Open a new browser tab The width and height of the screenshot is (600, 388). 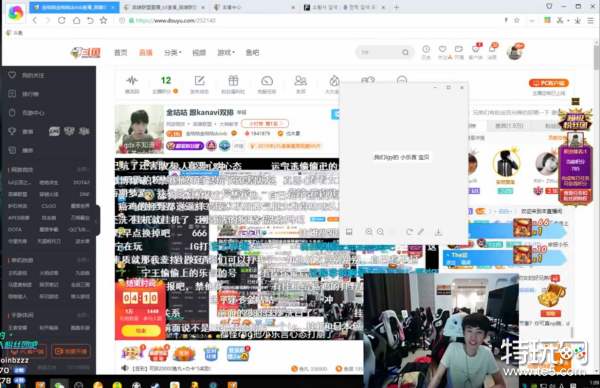pyautogui.click(x=396, y=7)
